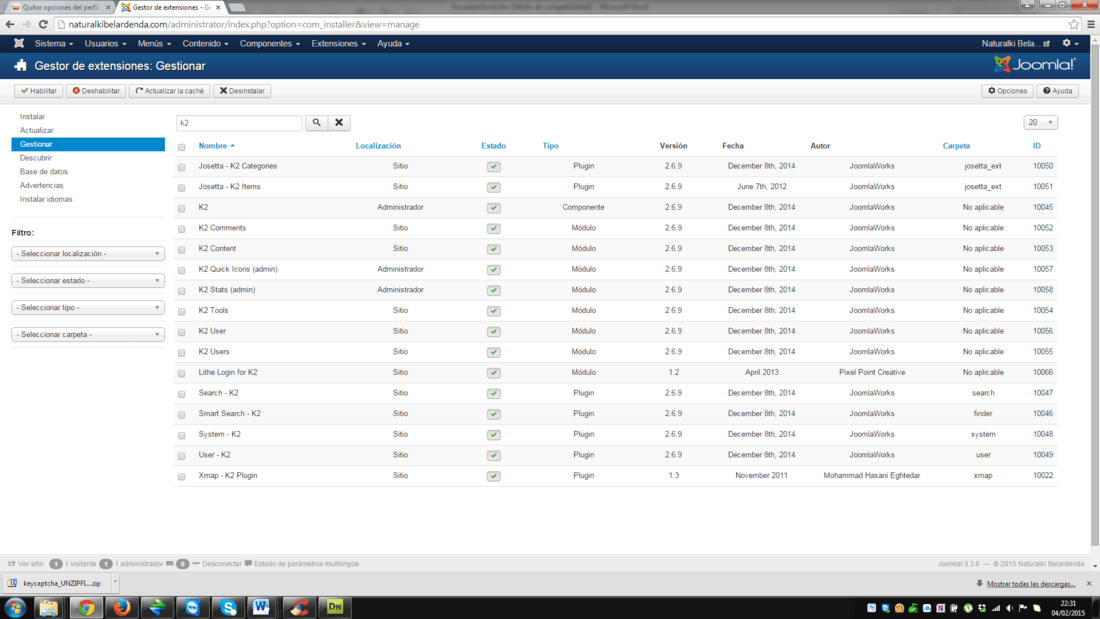Image resolution: width=1100 pixels, height=619 pixels.
Task: Click the Habilitar button
Action: point(39,91)
